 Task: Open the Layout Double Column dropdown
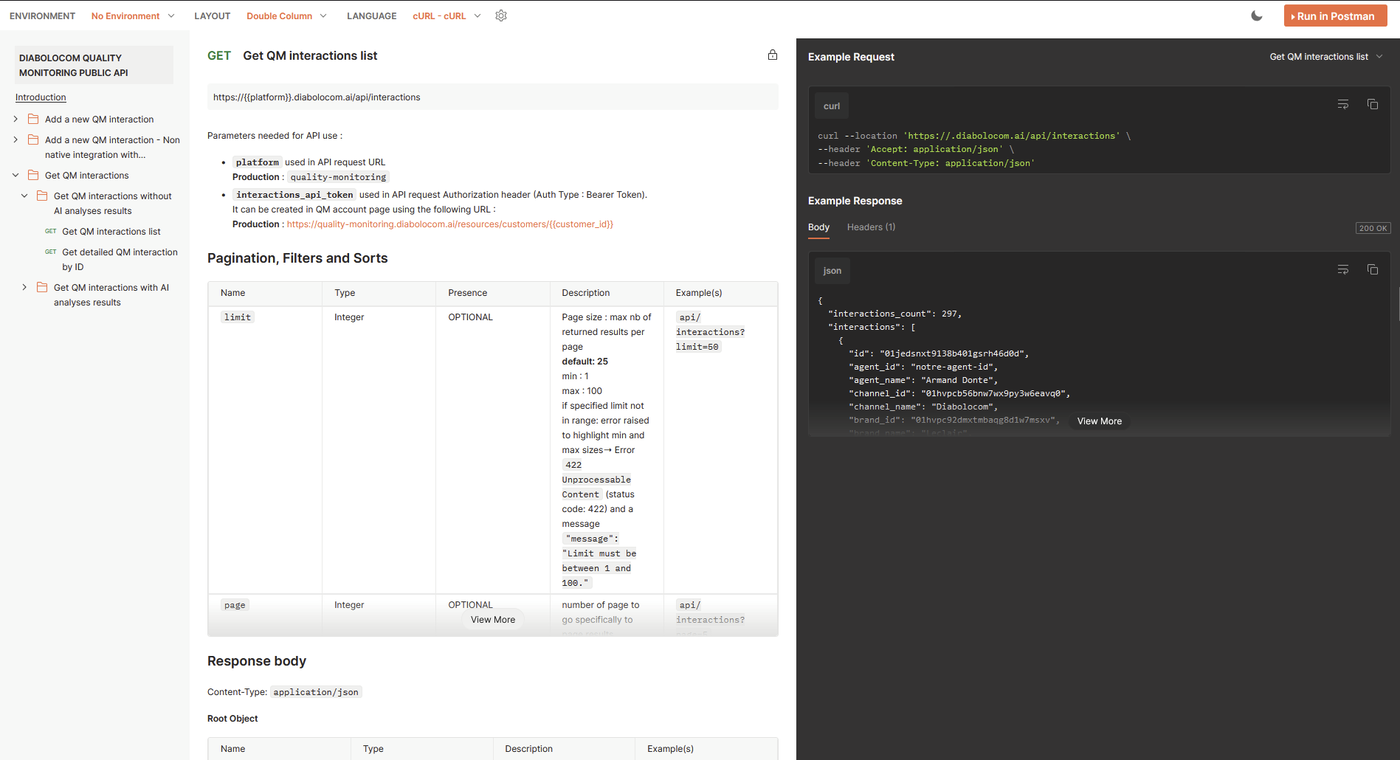286,16
